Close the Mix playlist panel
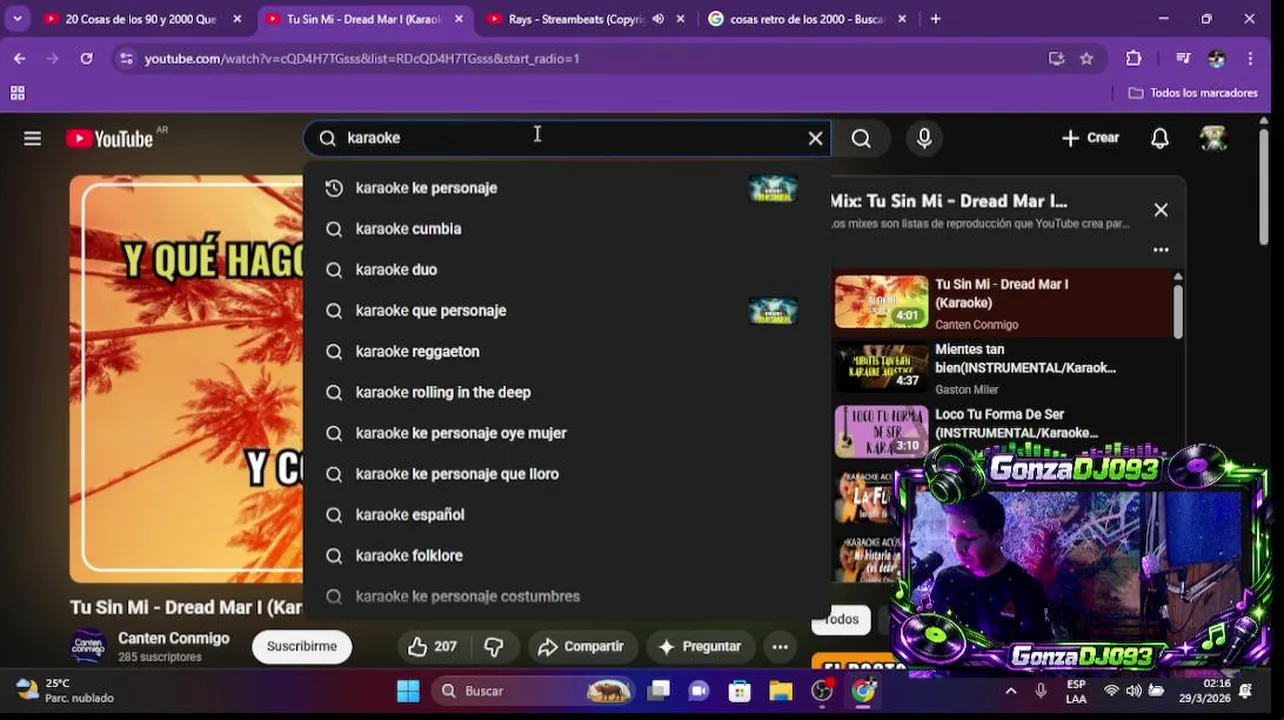1284x720 pixels. tap(1161, 210)
